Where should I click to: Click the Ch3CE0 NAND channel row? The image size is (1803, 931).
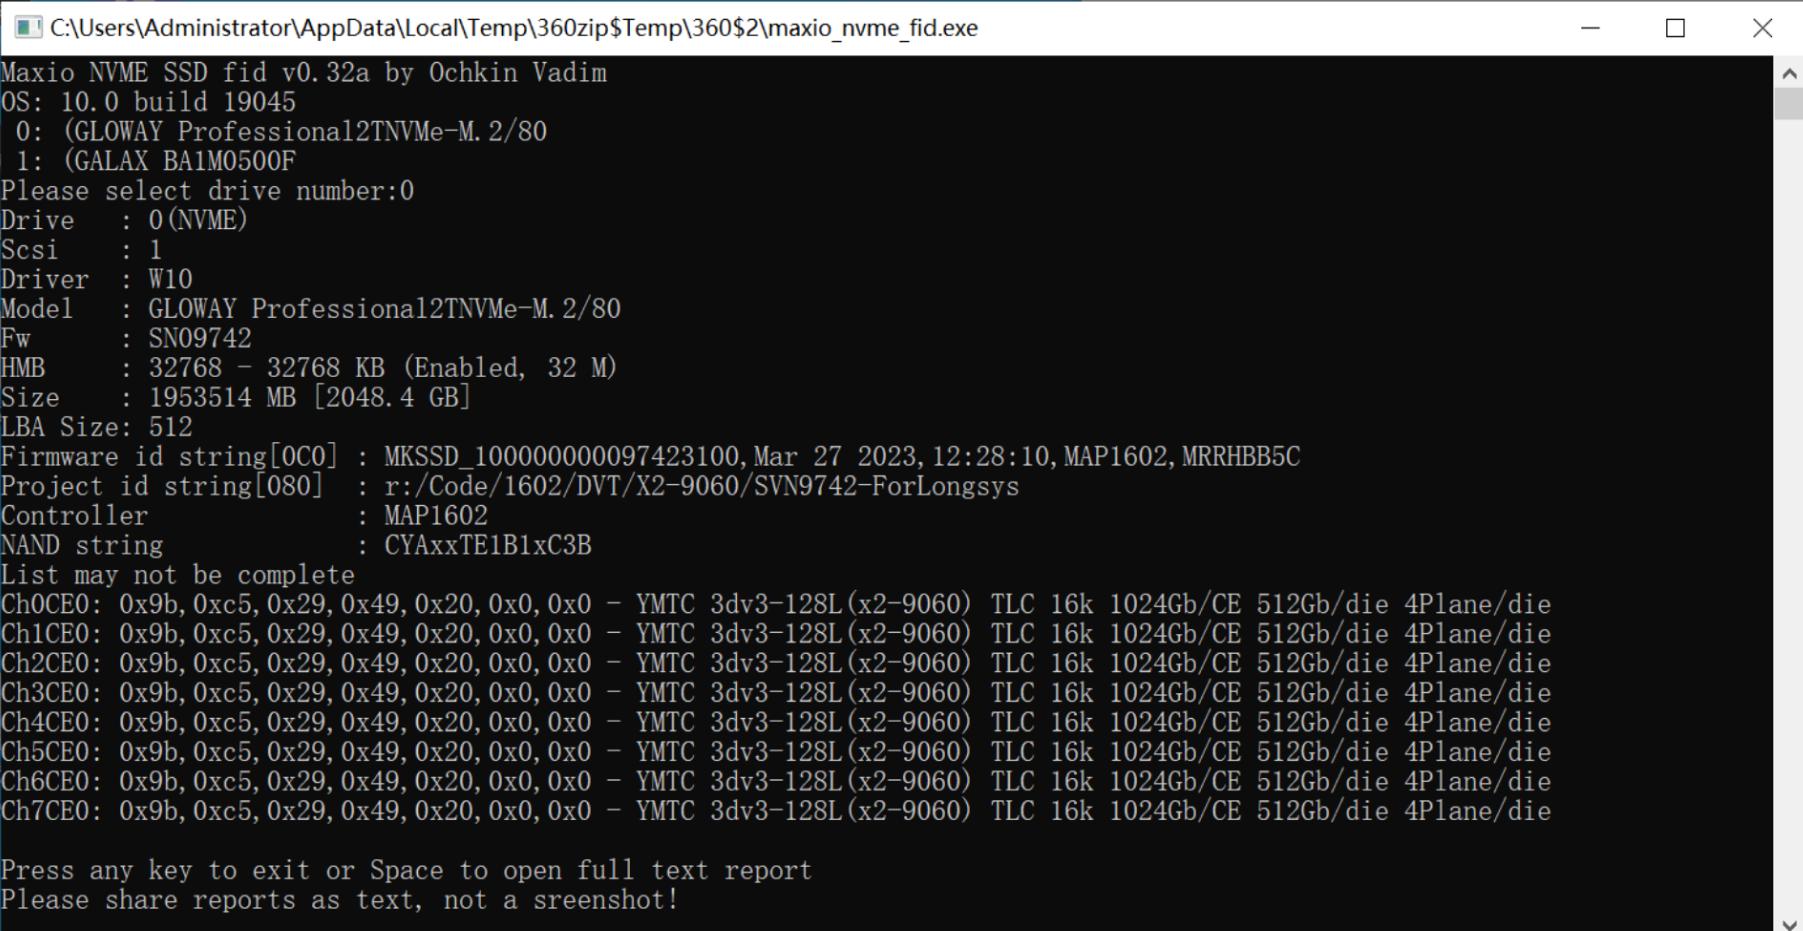coord(776,693)
